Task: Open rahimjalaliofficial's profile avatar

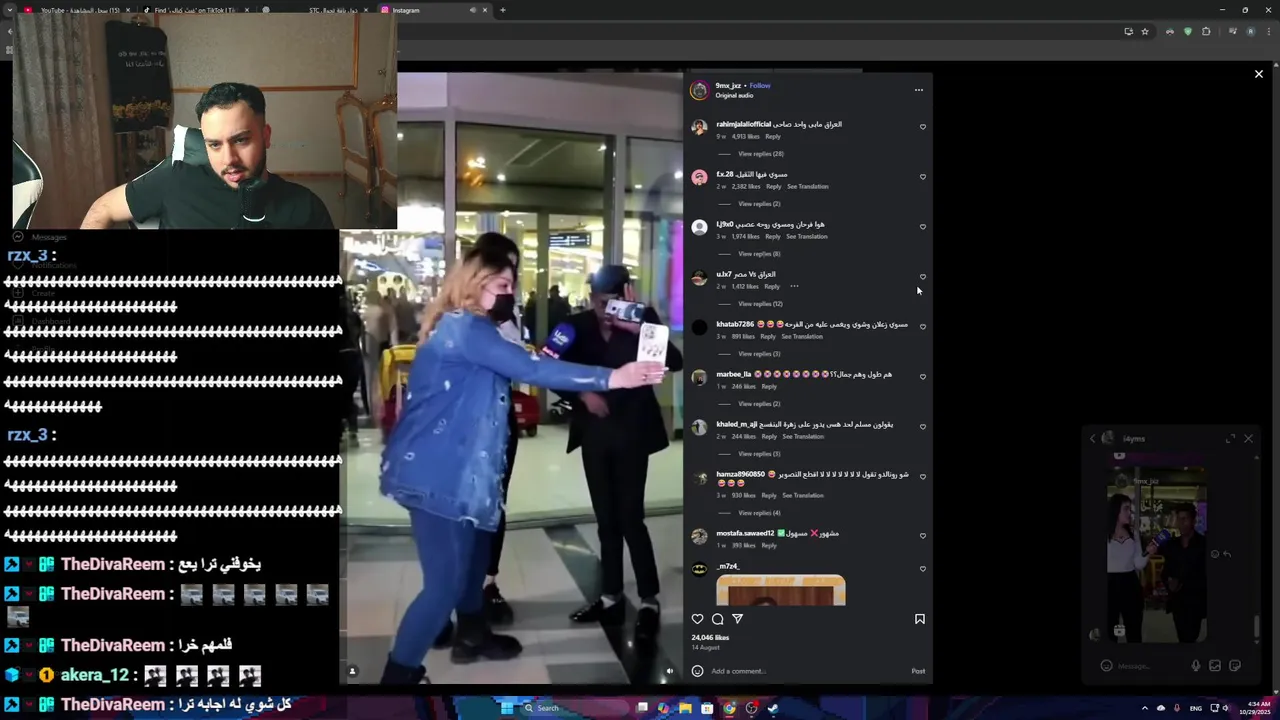Action: tap(699, 128)
